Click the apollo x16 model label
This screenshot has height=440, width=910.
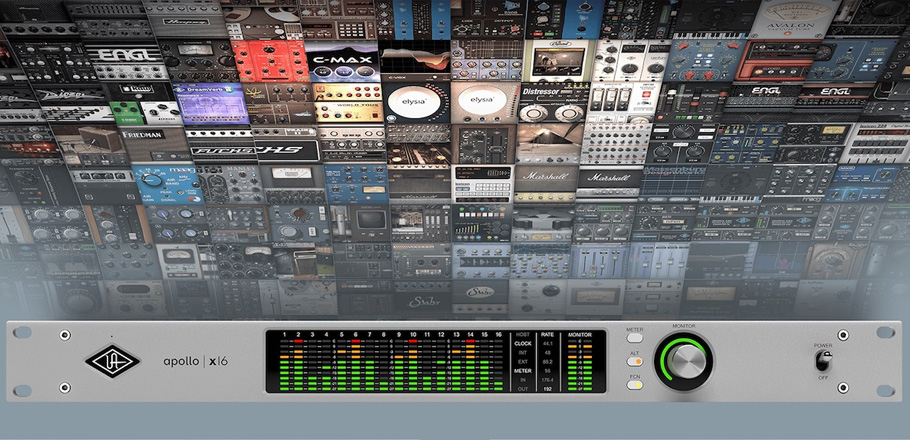point(196,361)
